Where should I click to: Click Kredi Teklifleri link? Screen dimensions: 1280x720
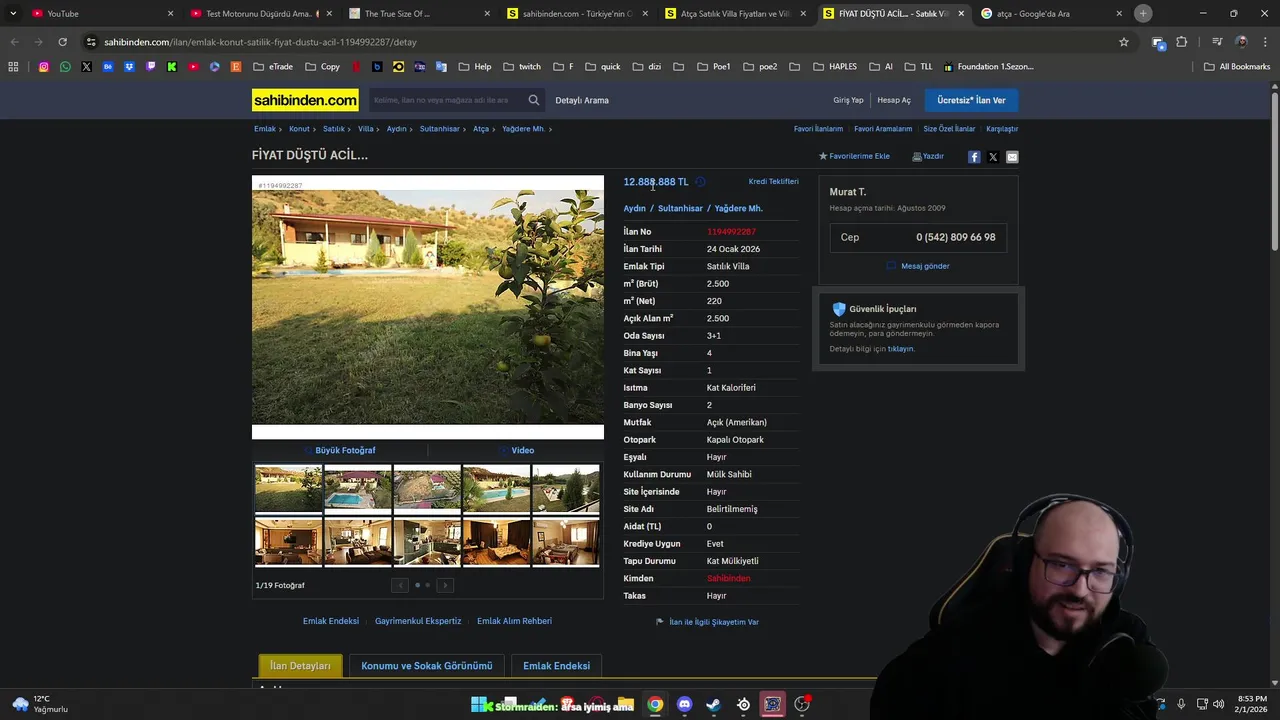[773, 182]
